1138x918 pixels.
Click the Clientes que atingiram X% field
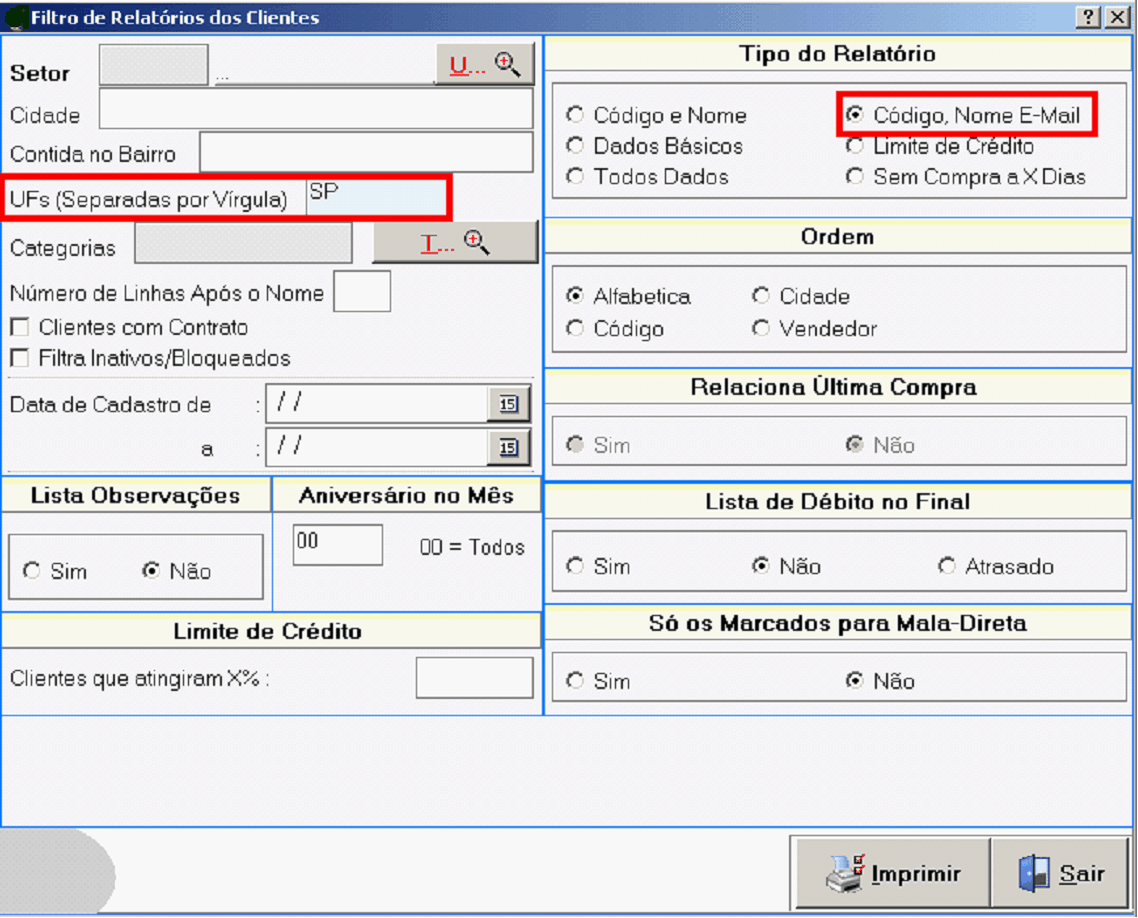coord(474,678)
